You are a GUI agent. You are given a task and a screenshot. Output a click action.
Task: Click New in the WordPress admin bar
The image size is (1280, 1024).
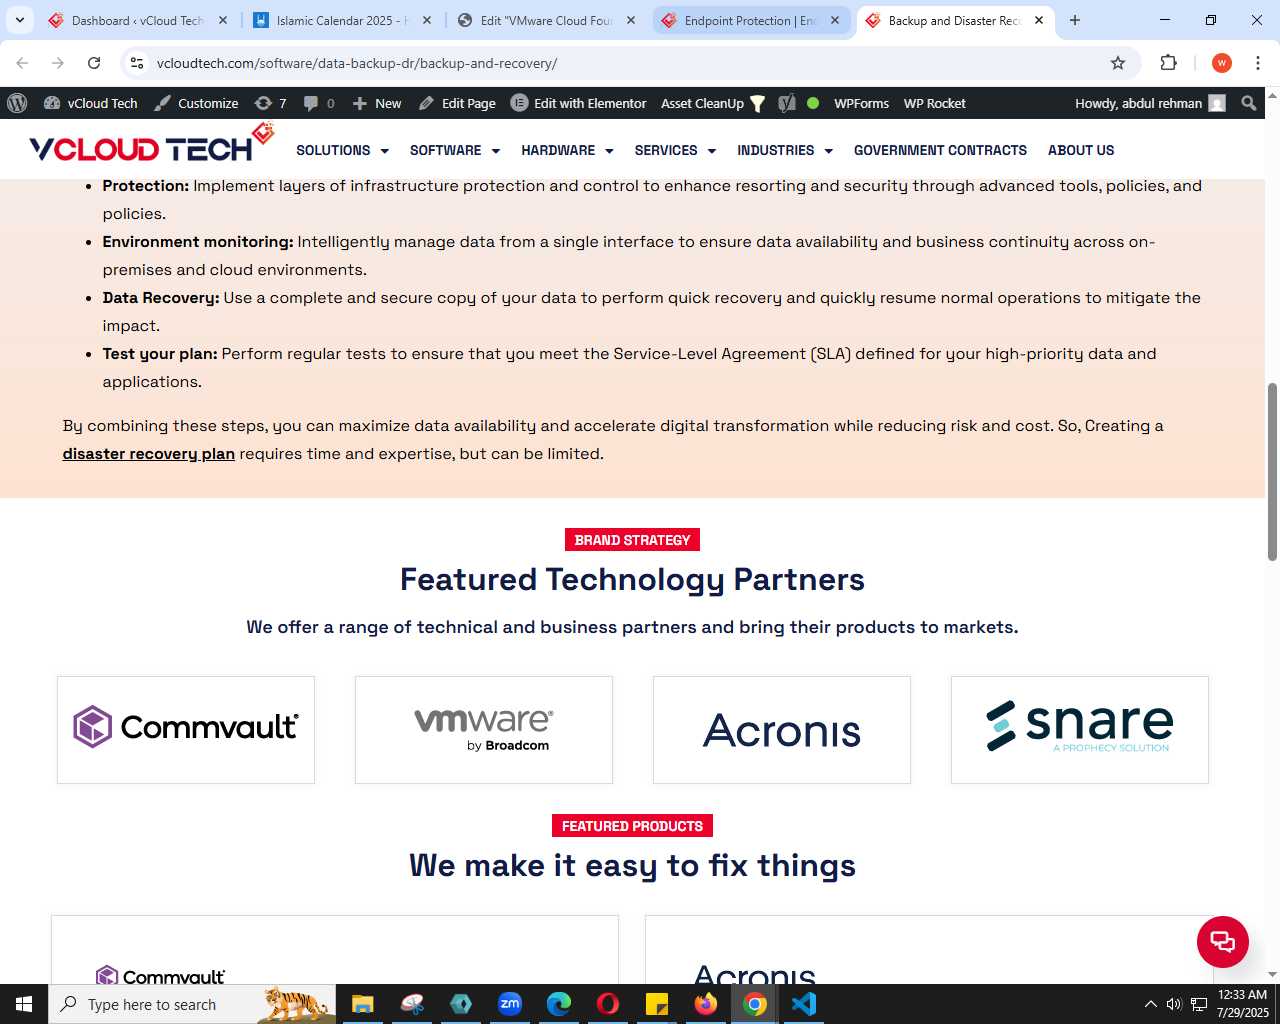(377, 103)
